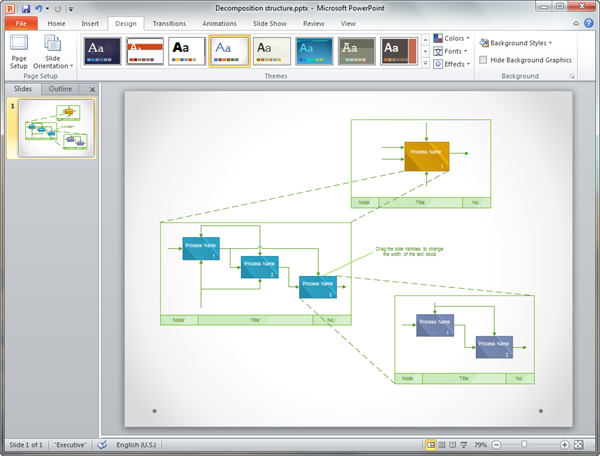Switch to Reading View icon in status bar
The image size is (600, 456).
[452, 445]
